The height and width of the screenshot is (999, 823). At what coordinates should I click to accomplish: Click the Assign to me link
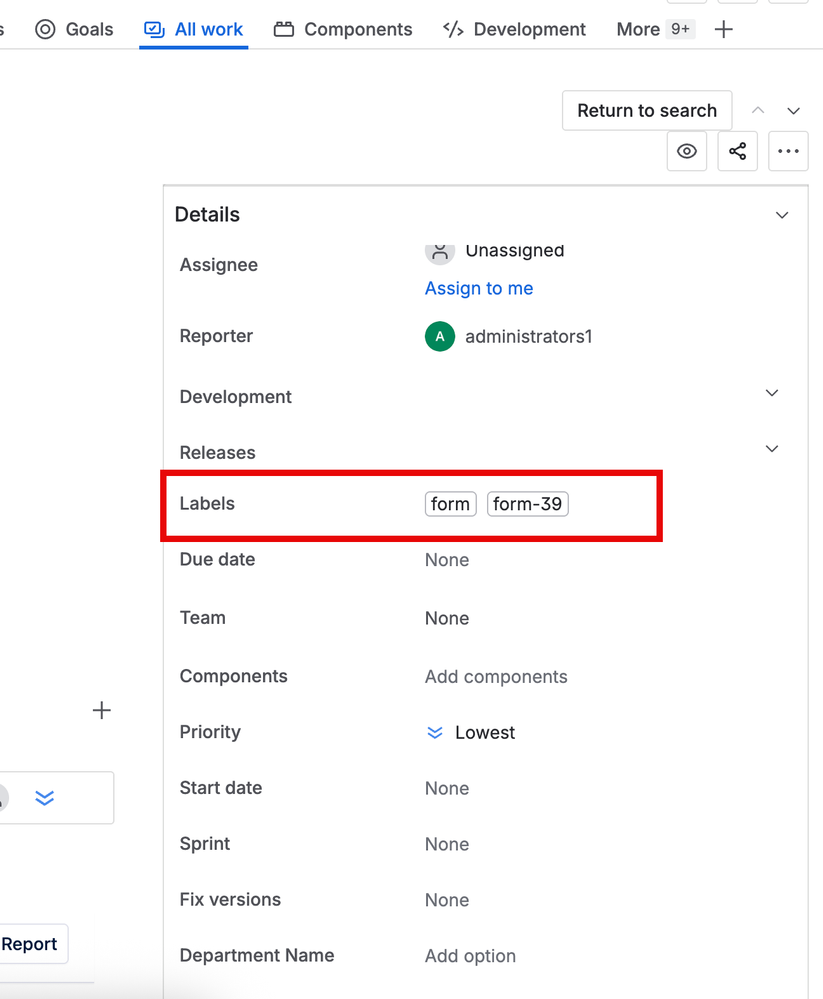click(479, 288)
